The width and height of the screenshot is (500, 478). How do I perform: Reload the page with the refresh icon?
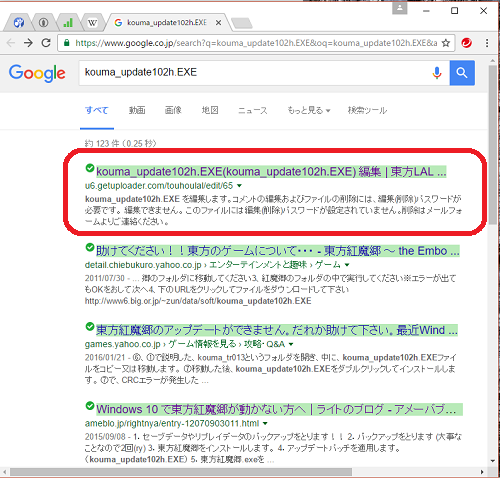click(x=46, y=43)
